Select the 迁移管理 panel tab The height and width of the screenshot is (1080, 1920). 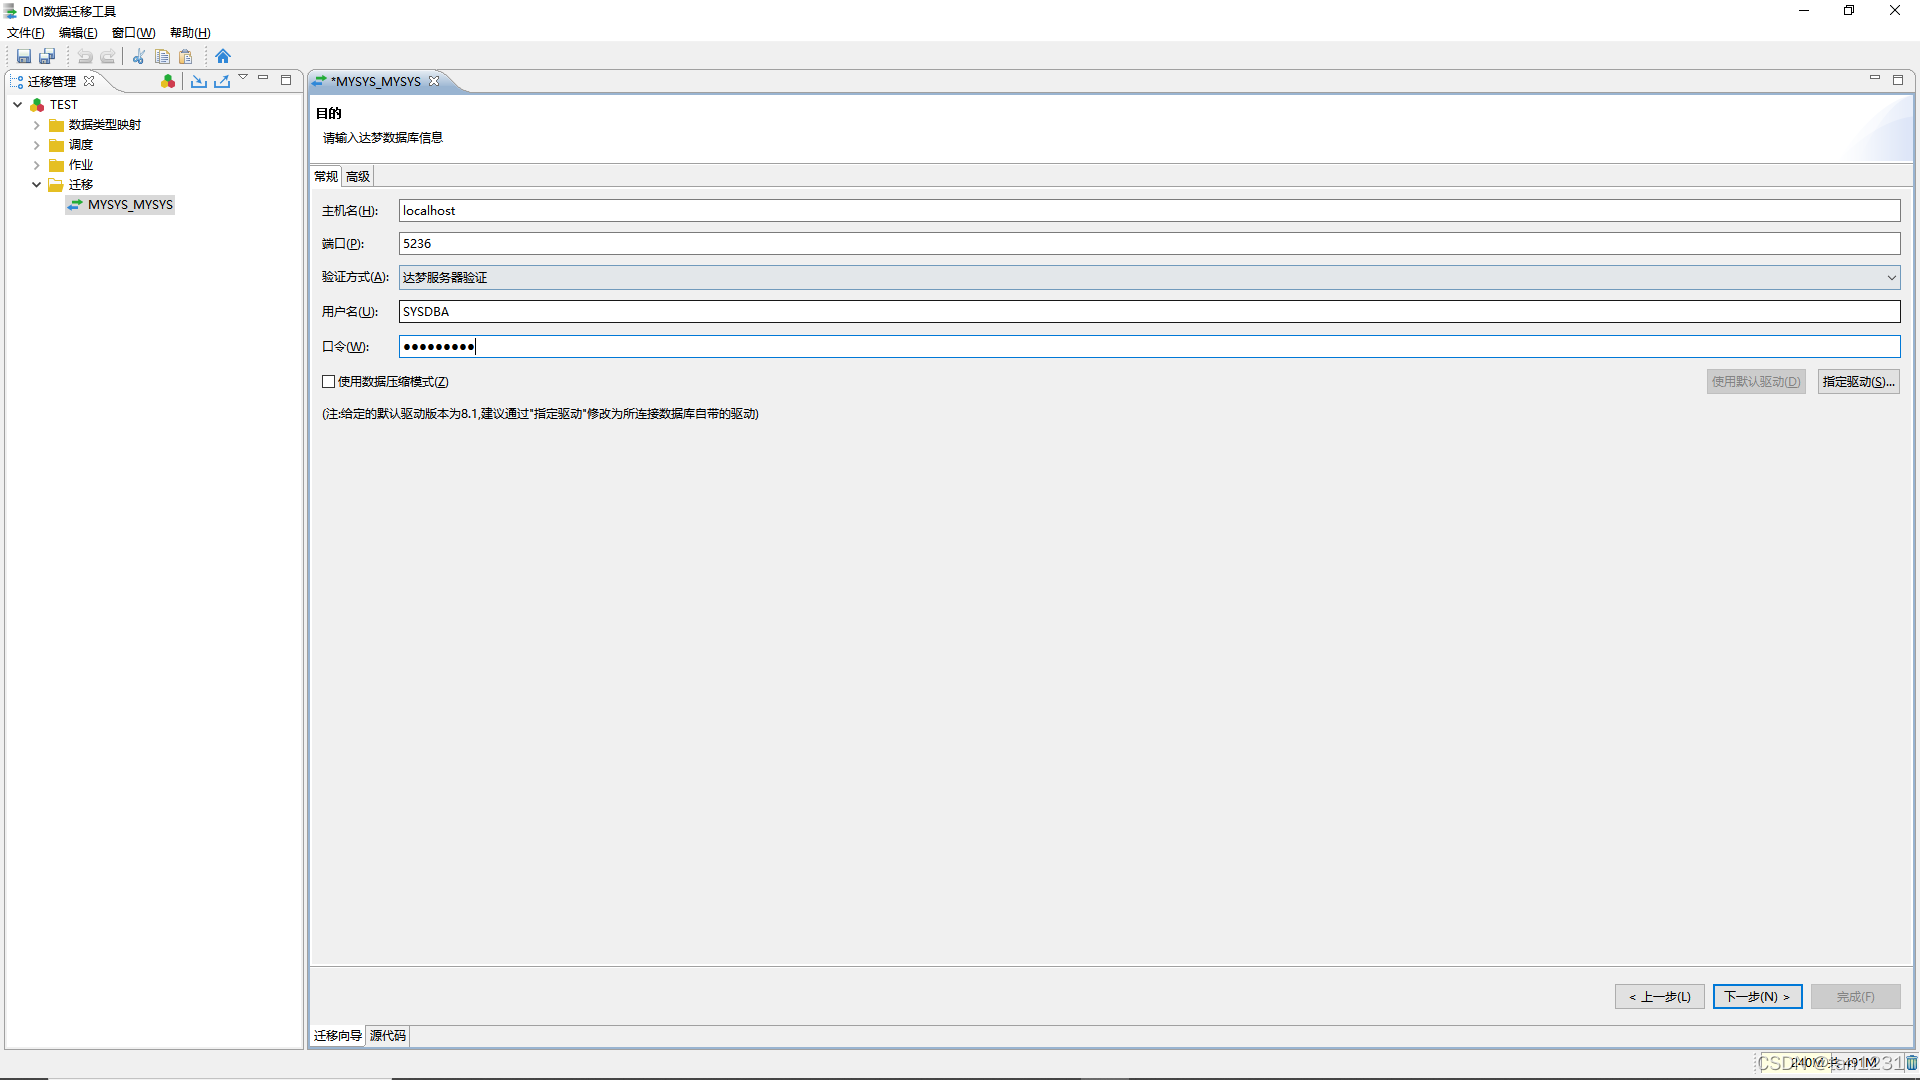(x=52, y=82)
